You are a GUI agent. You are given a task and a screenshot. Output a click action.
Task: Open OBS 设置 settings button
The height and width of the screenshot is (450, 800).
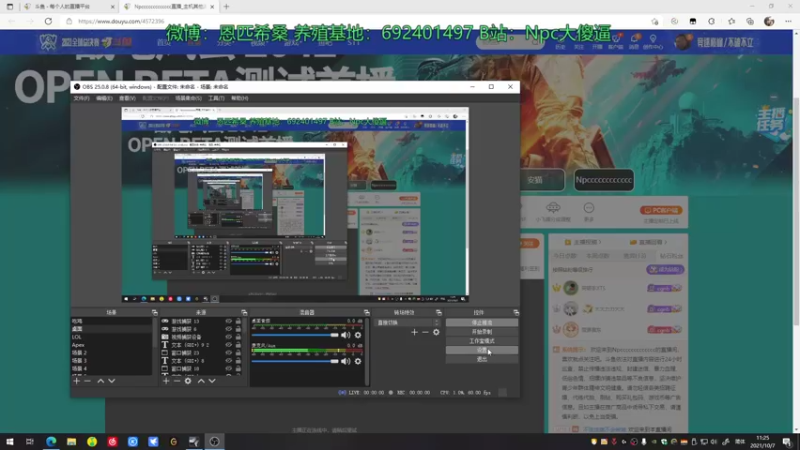pyautogui.click(x=482, y=350)
